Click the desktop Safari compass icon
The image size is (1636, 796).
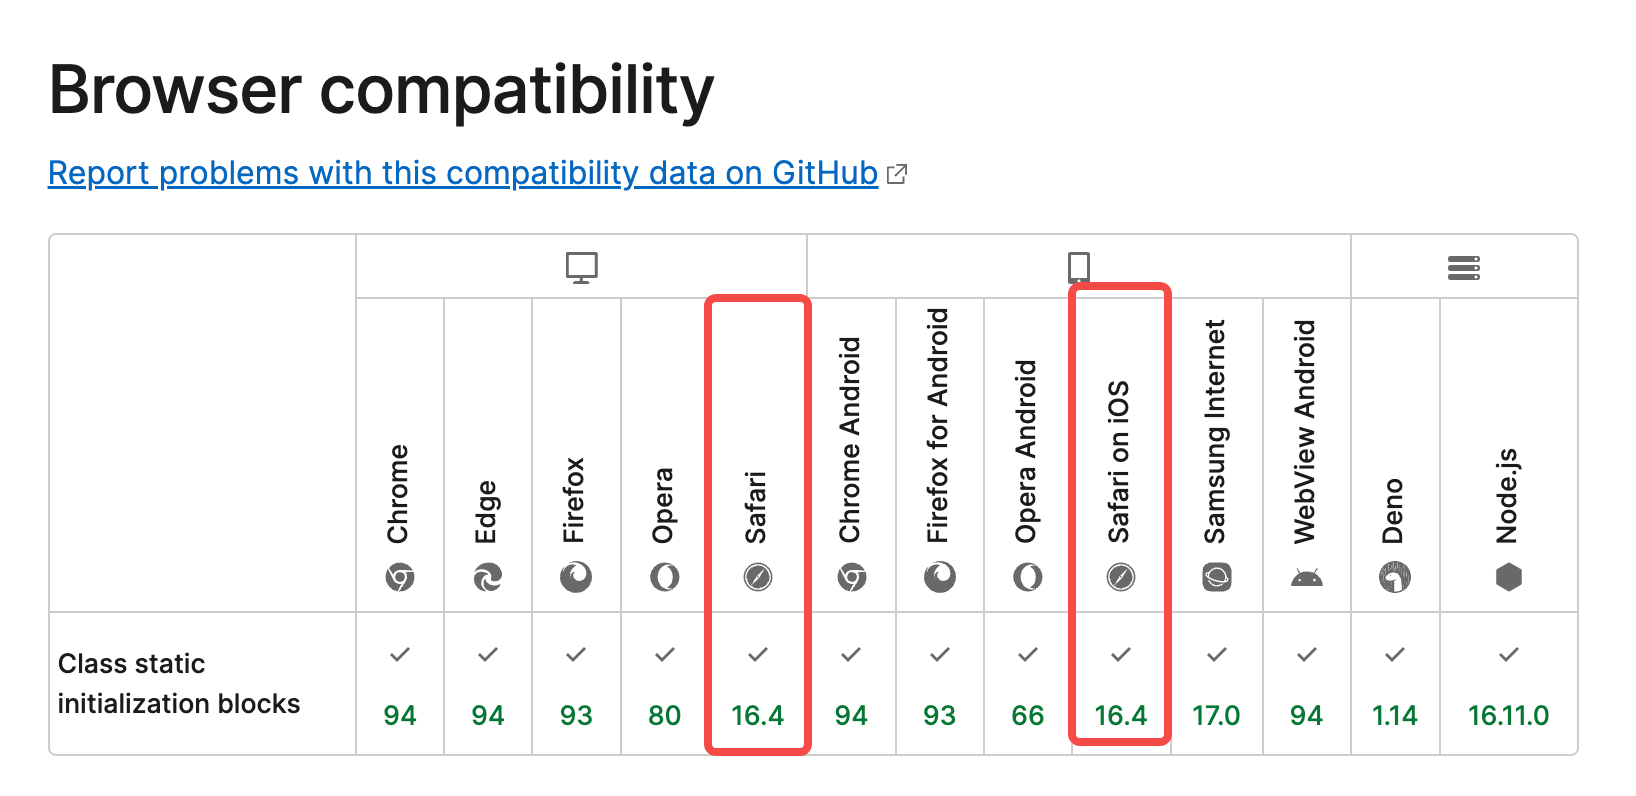[758, 577]
